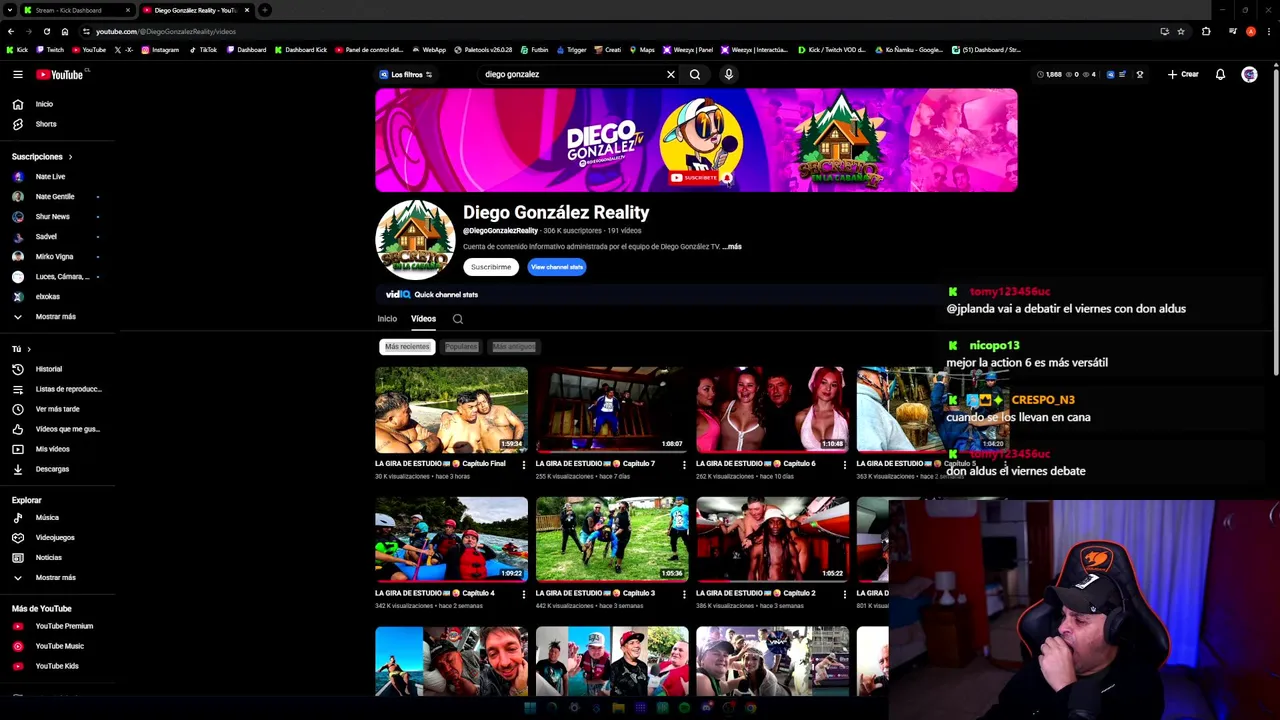Image resolution: width=1280 pixels, height=720 pixels.
Task: Open the Instagram bookmark
Action: tap(160, 49)
